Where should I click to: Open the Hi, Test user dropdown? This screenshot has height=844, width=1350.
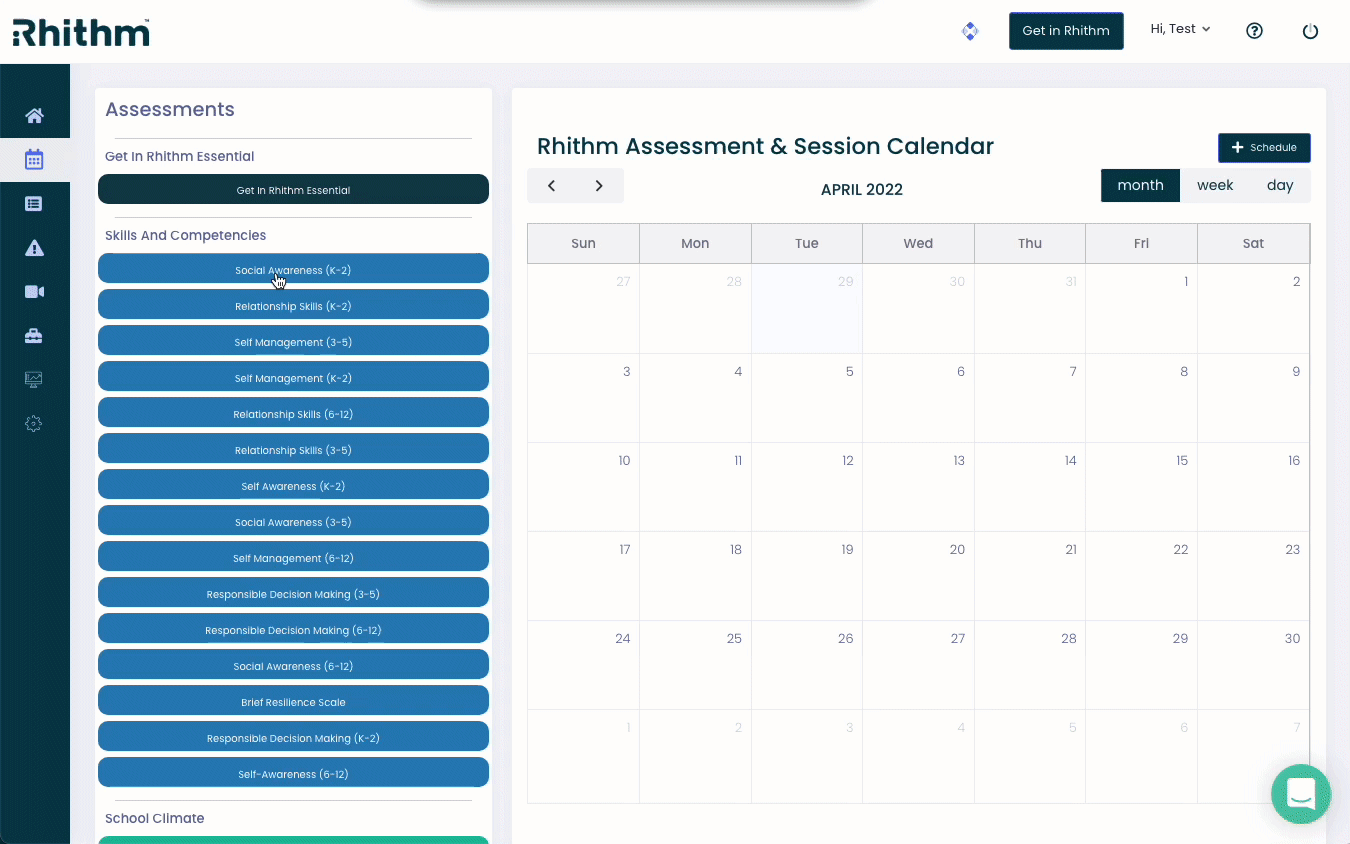pyautogui.click(x=1180, y=29)
